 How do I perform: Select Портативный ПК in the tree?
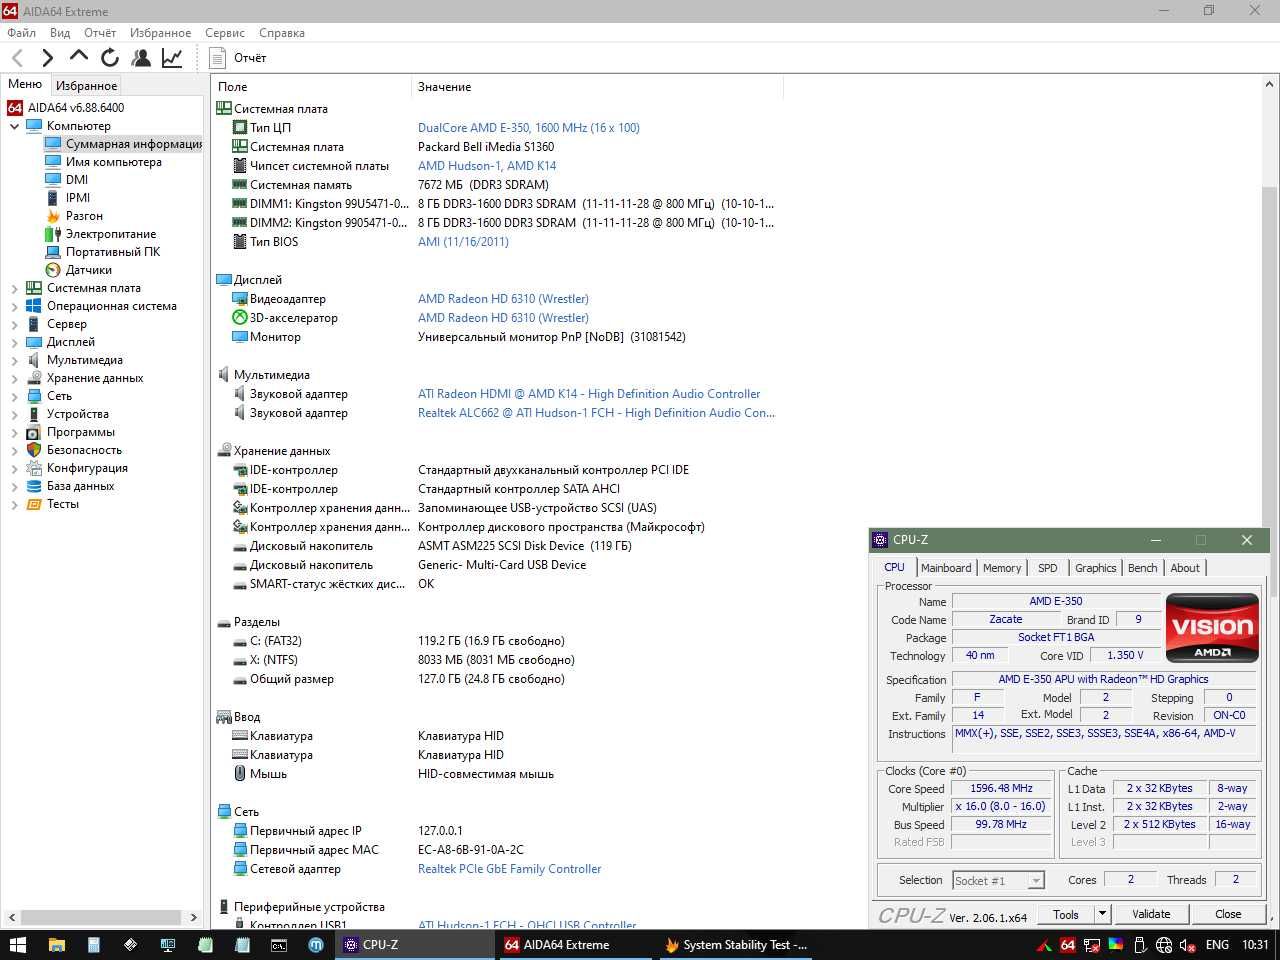112,252
